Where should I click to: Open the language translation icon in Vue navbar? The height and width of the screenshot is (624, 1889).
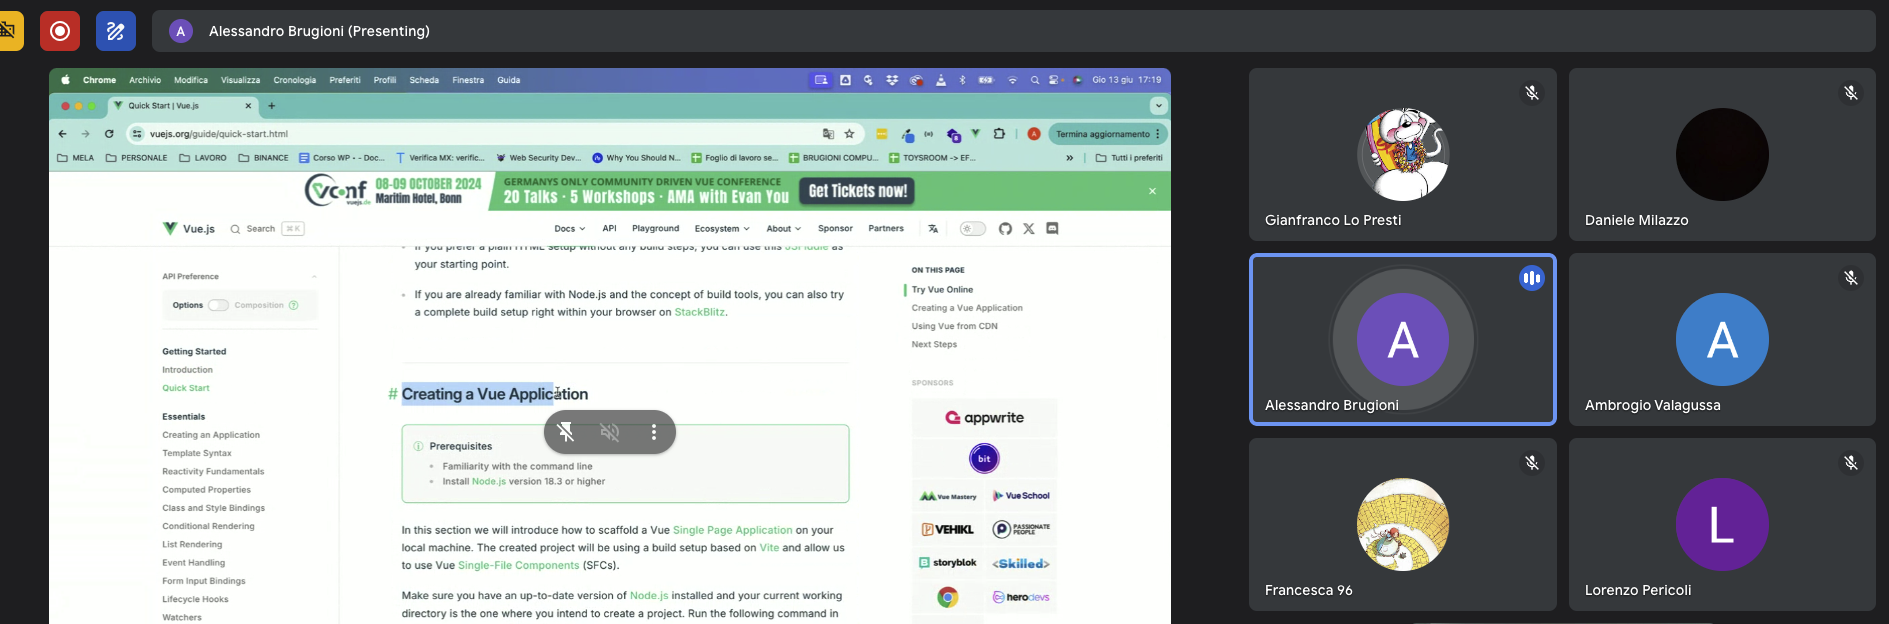[x=933, y=229]
